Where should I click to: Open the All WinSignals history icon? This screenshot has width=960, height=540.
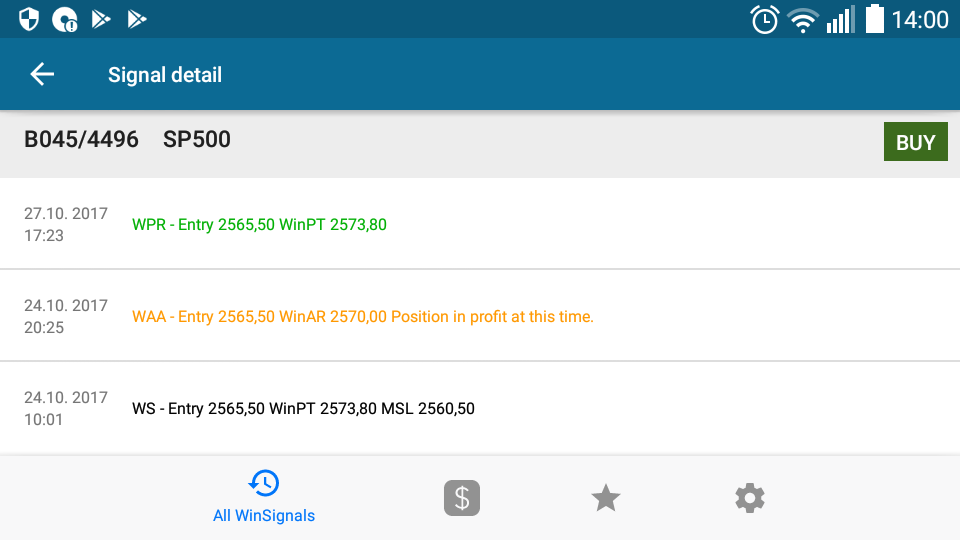[x=264, y=483]
